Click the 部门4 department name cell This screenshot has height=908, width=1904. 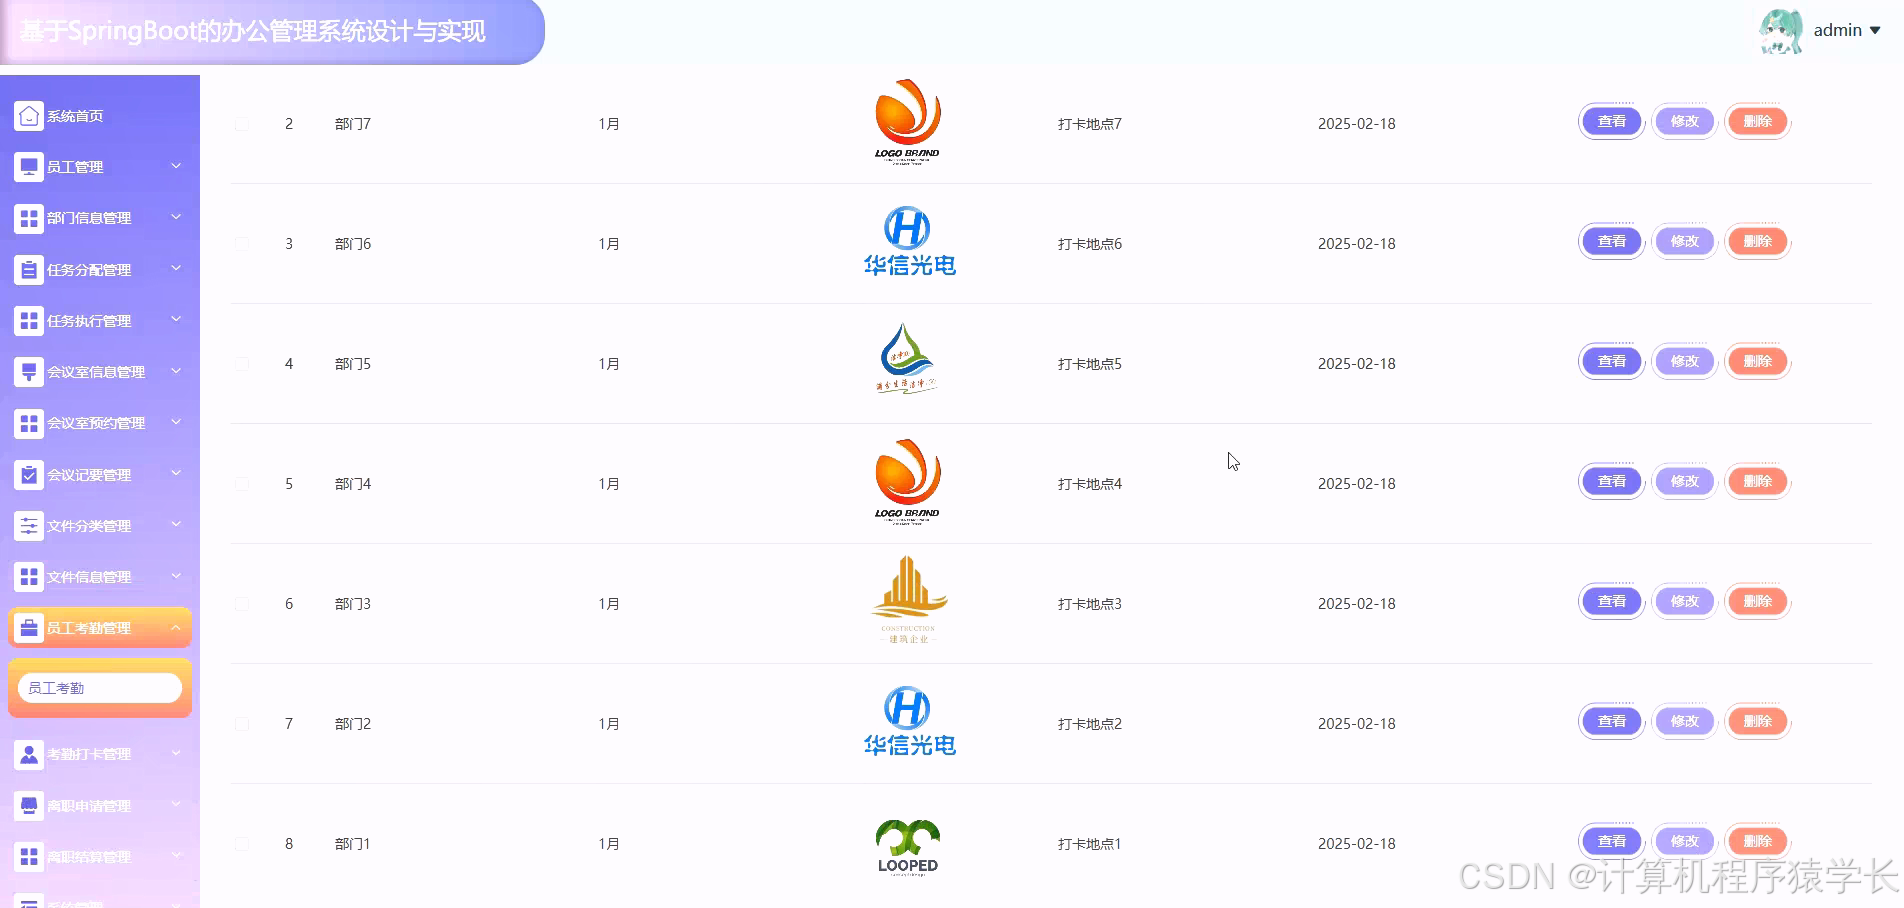click(x=353, y=484)
